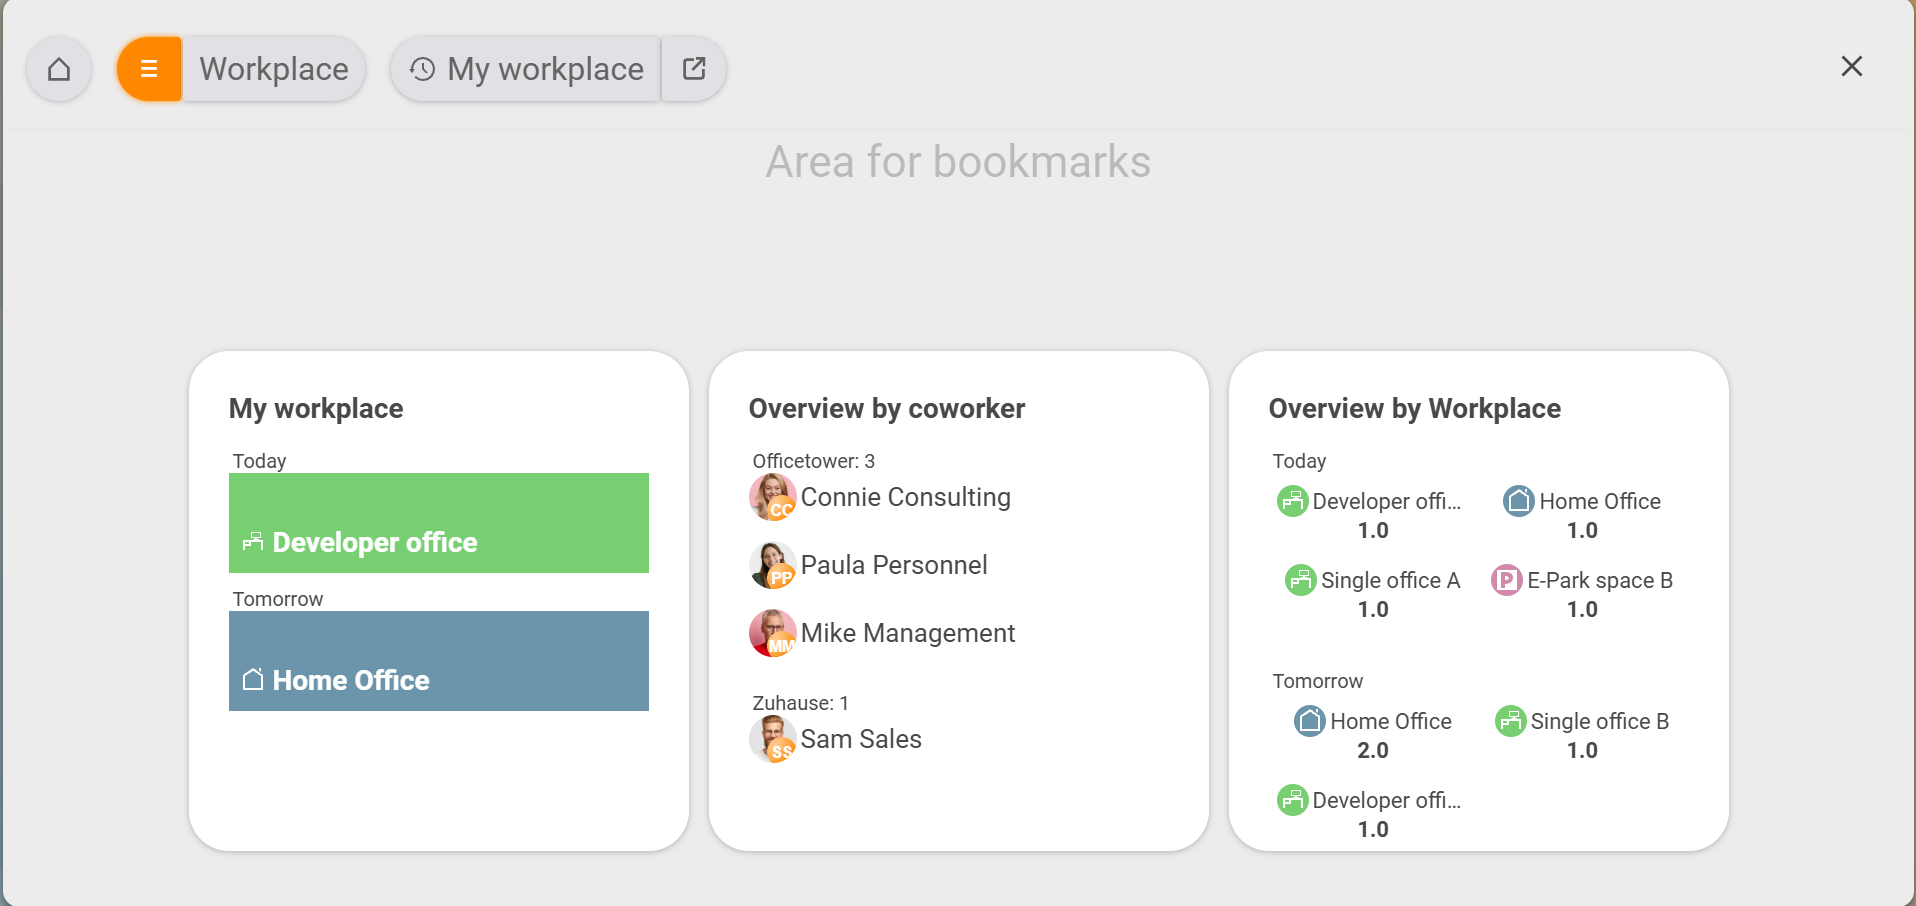Click Sam Sales' avatar
1916x906 pixels.
pos(772,739)
